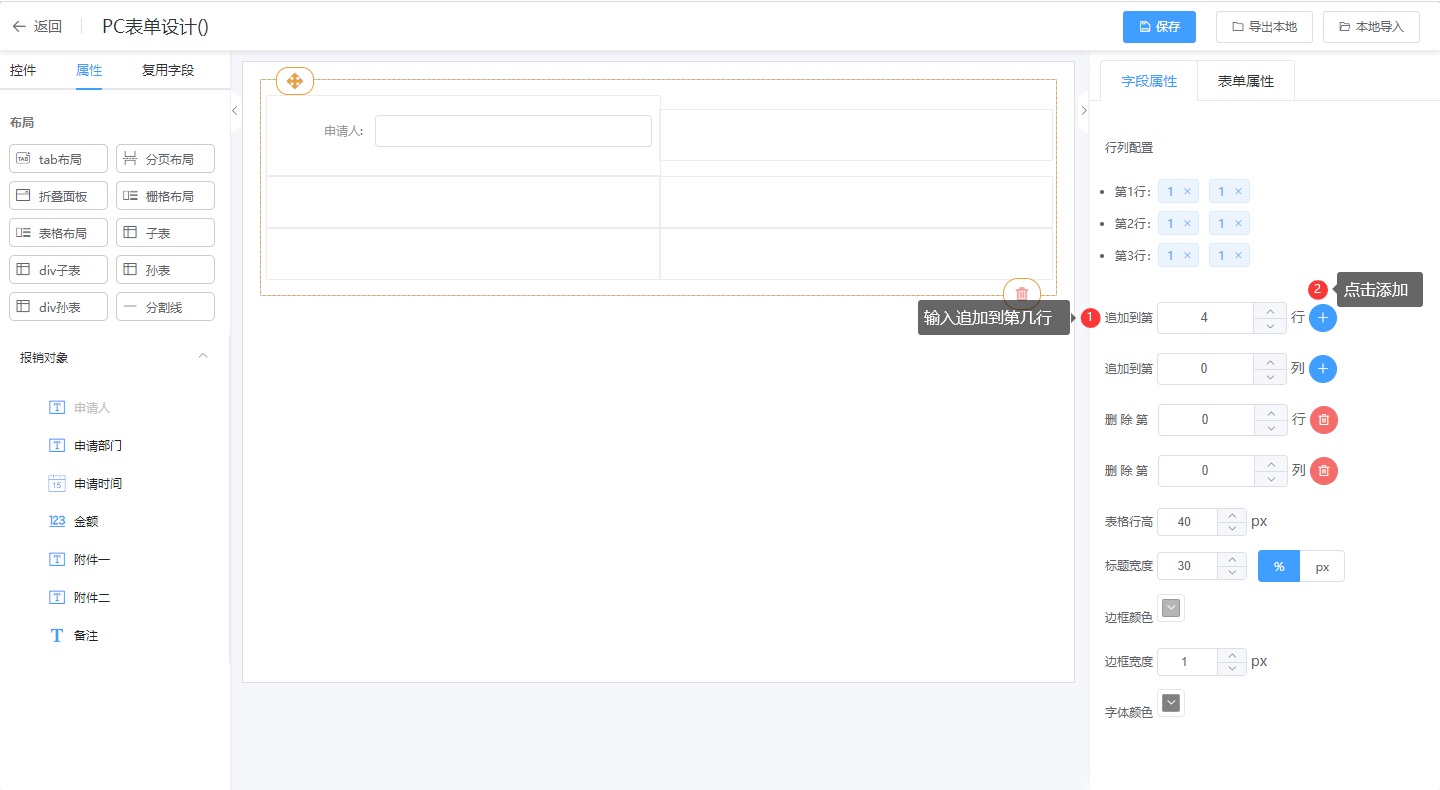Decrease the 追加到第…列 value
The image size is (1440, 790).
click(x=1270, y=377)
